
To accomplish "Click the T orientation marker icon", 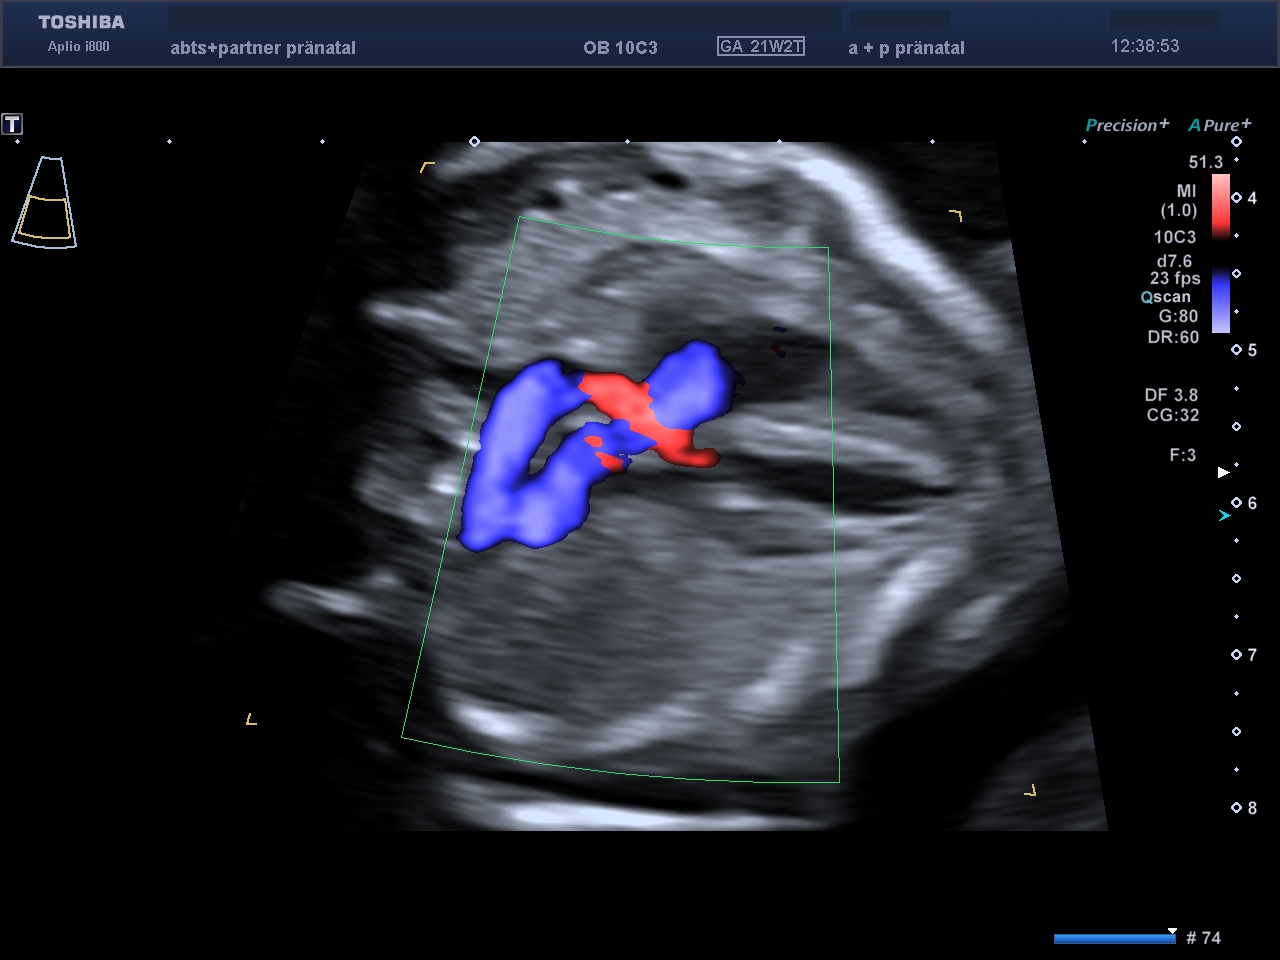I will [x=12, y=124].
